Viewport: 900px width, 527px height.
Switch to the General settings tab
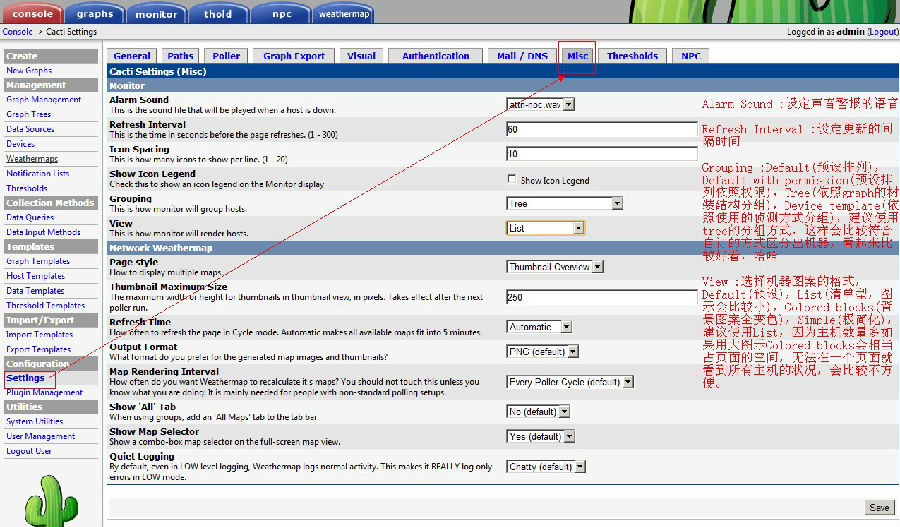[x=132, y=56]
